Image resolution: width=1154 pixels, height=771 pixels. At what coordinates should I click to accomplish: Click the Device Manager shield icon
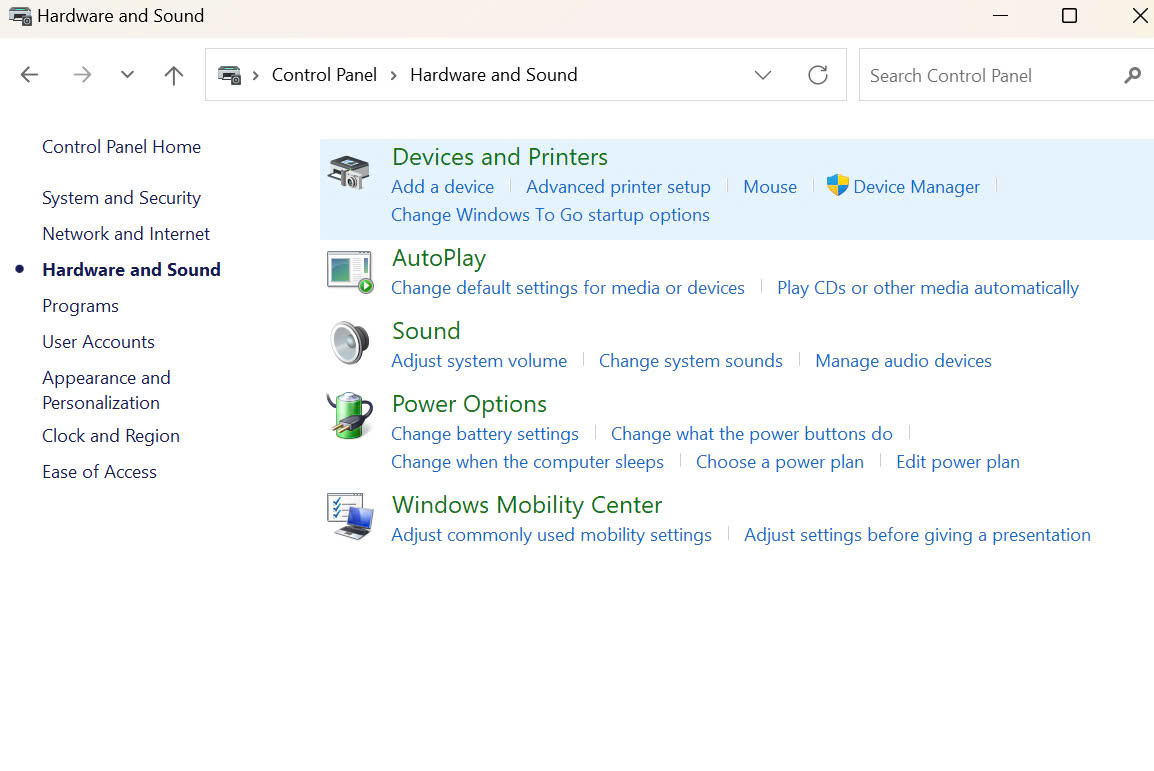tap(838, 185)
